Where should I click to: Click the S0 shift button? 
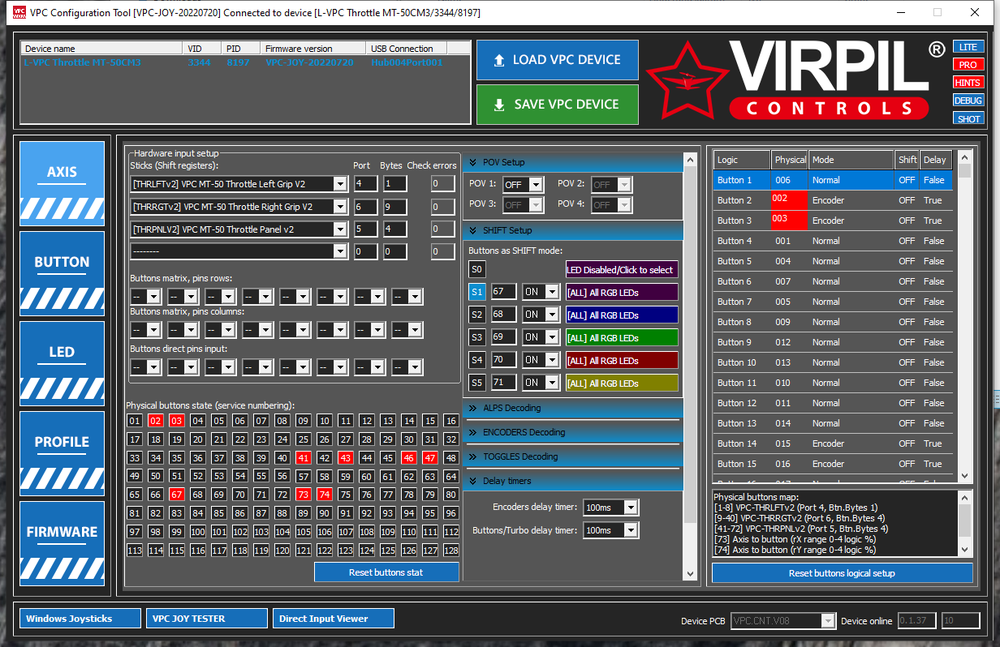(476, 269)
